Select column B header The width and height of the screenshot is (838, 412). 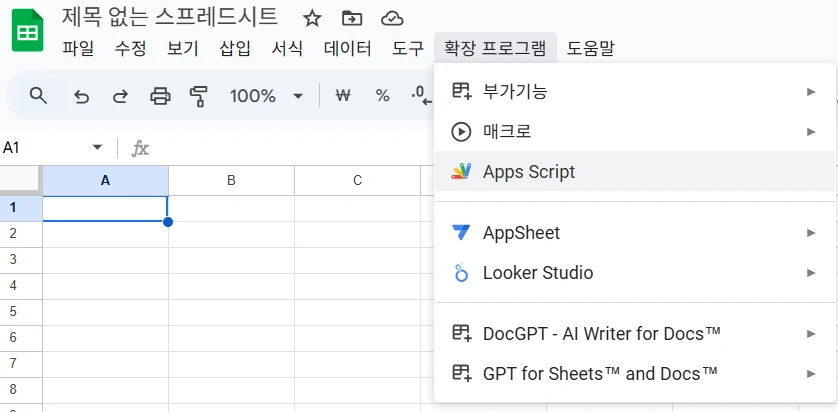click(231, 181)
